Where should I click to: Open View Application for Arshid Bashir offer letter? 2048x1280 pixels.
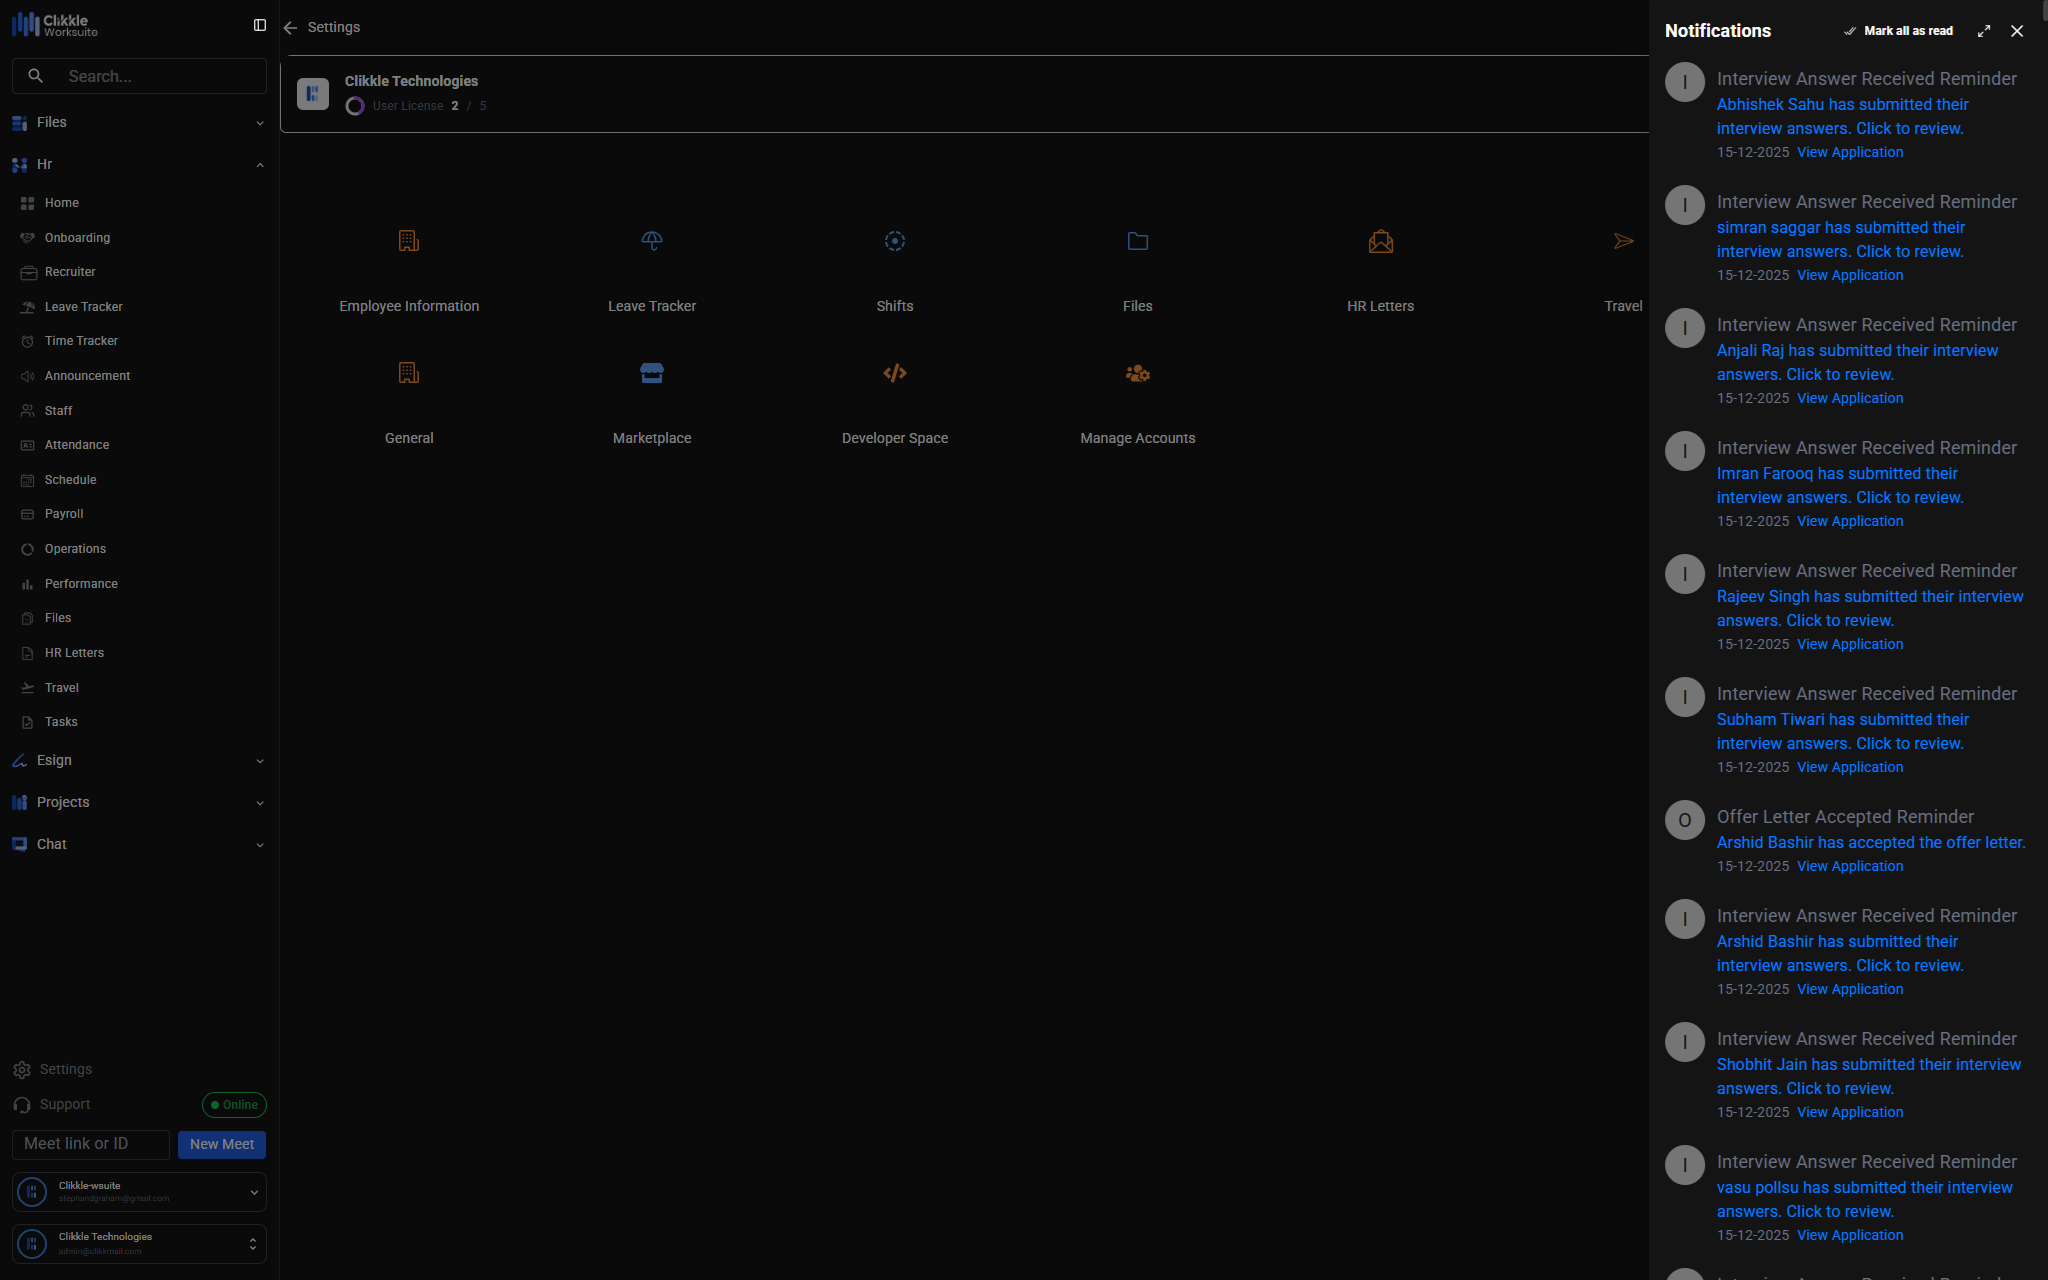tap(1849, 866)
